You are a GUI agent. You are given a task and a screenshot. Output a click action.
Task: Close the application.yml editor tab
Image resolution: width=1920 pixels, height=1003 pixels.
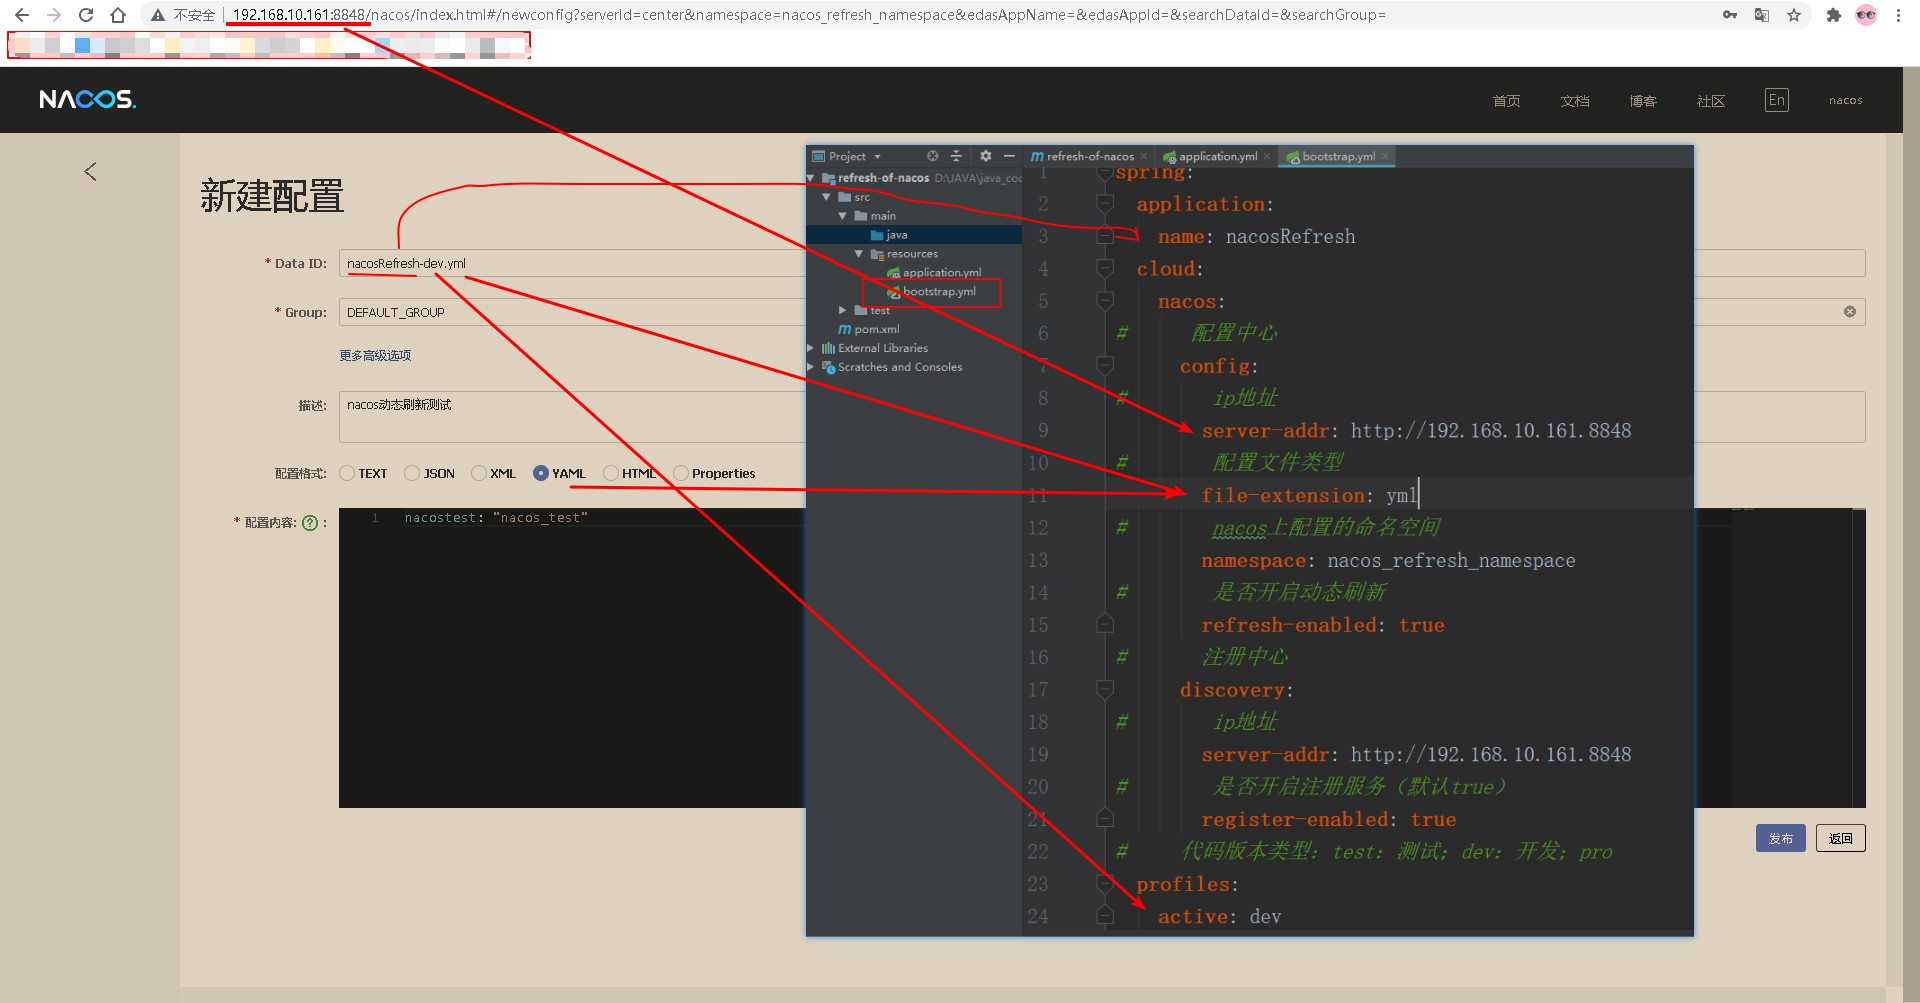pyautogui.click(x=1267, y=157)
